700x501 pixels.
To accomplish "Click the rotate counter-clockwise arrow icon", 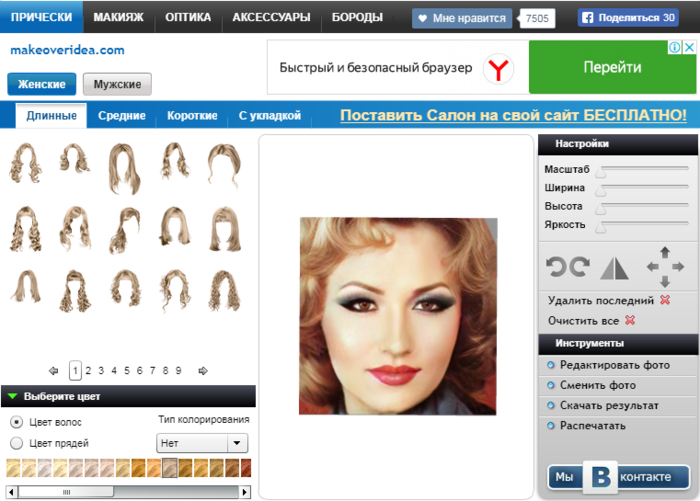I will pos(555,267).
